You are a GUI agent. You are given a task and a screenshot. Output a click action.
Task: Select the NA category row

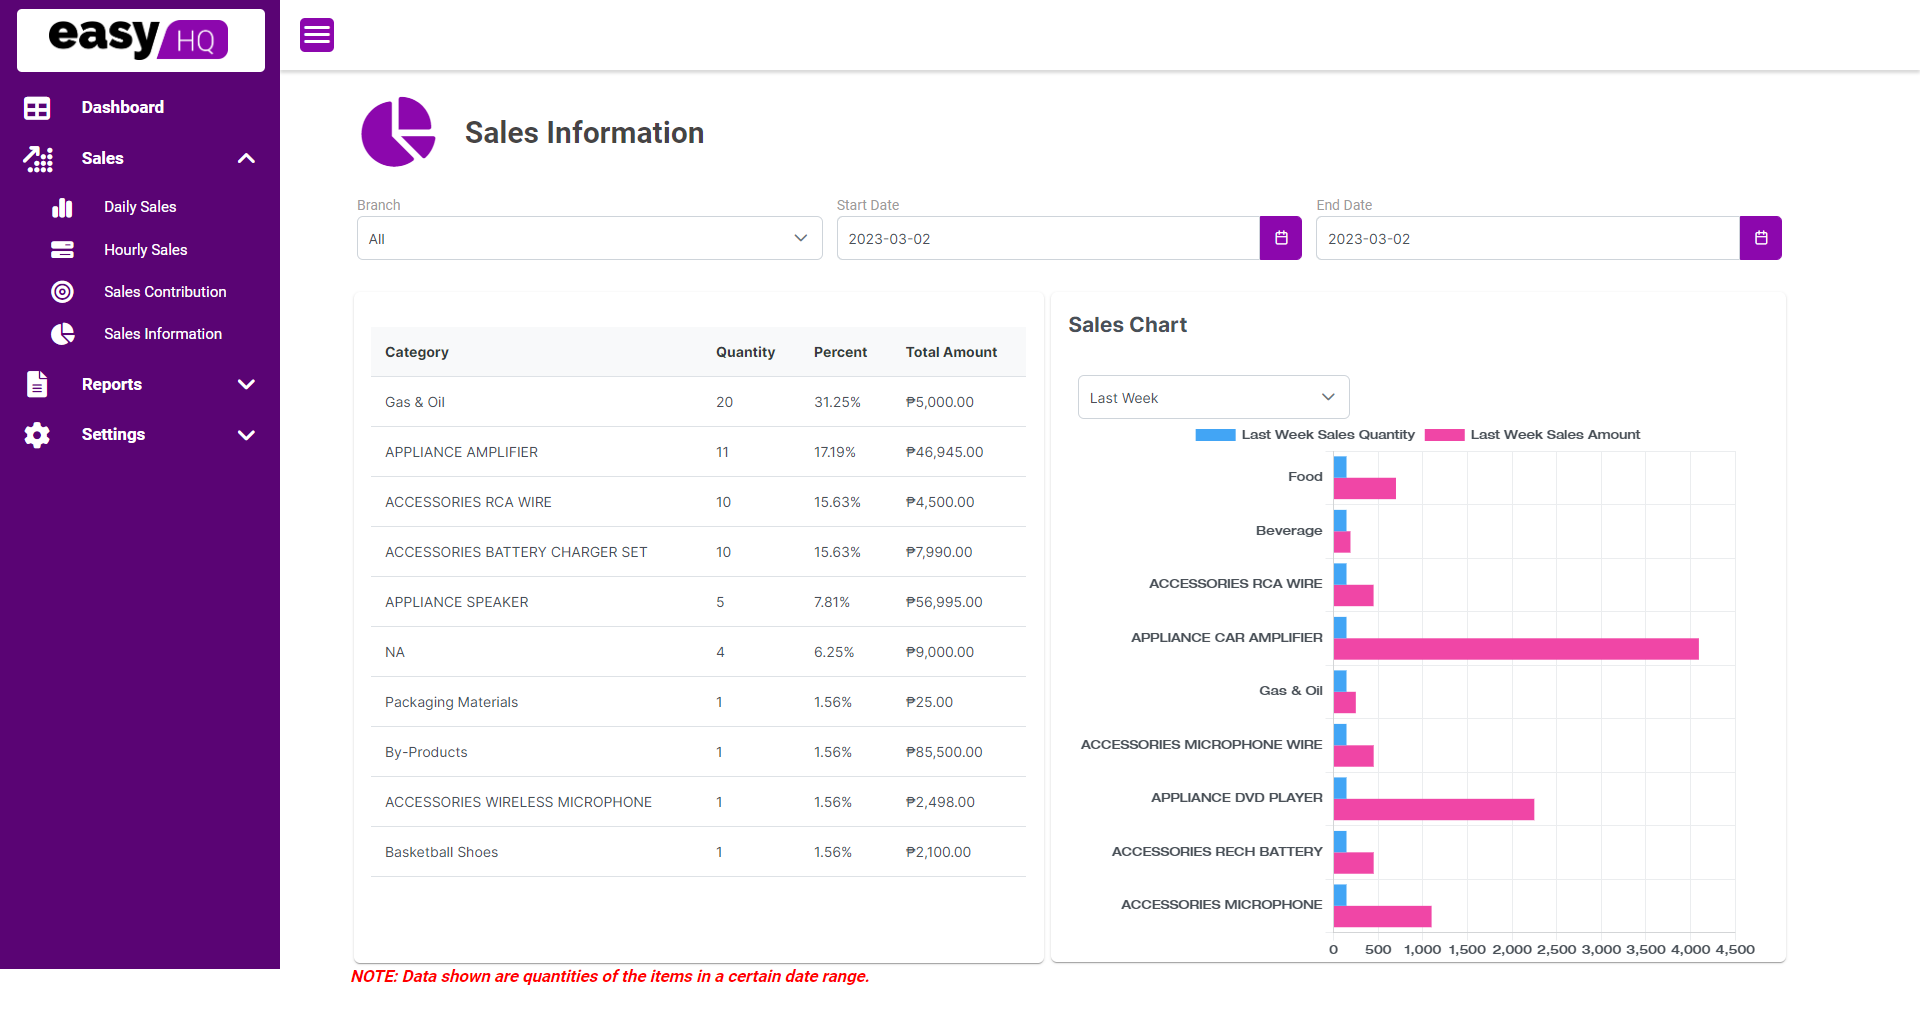click(698, 652)
